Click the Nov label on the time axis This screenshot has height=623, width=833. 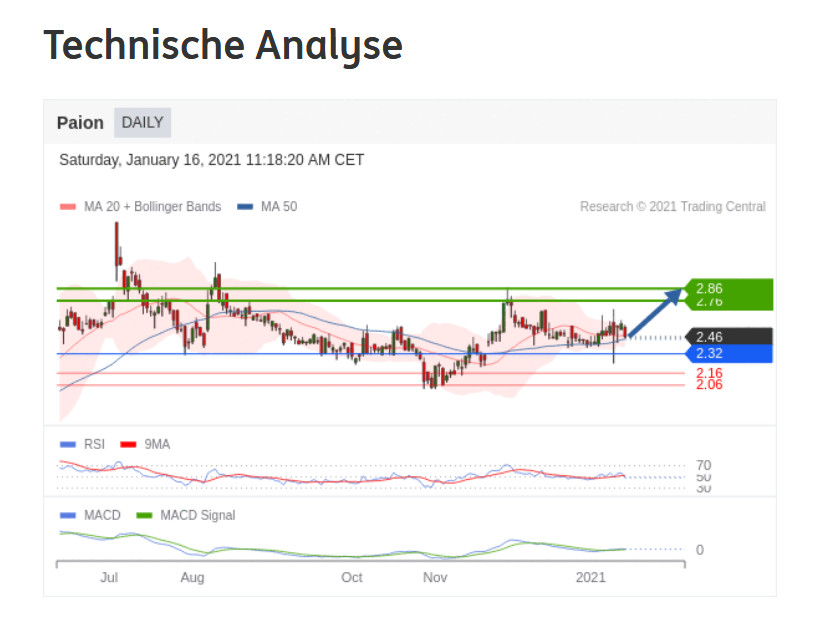coord(435,578)
